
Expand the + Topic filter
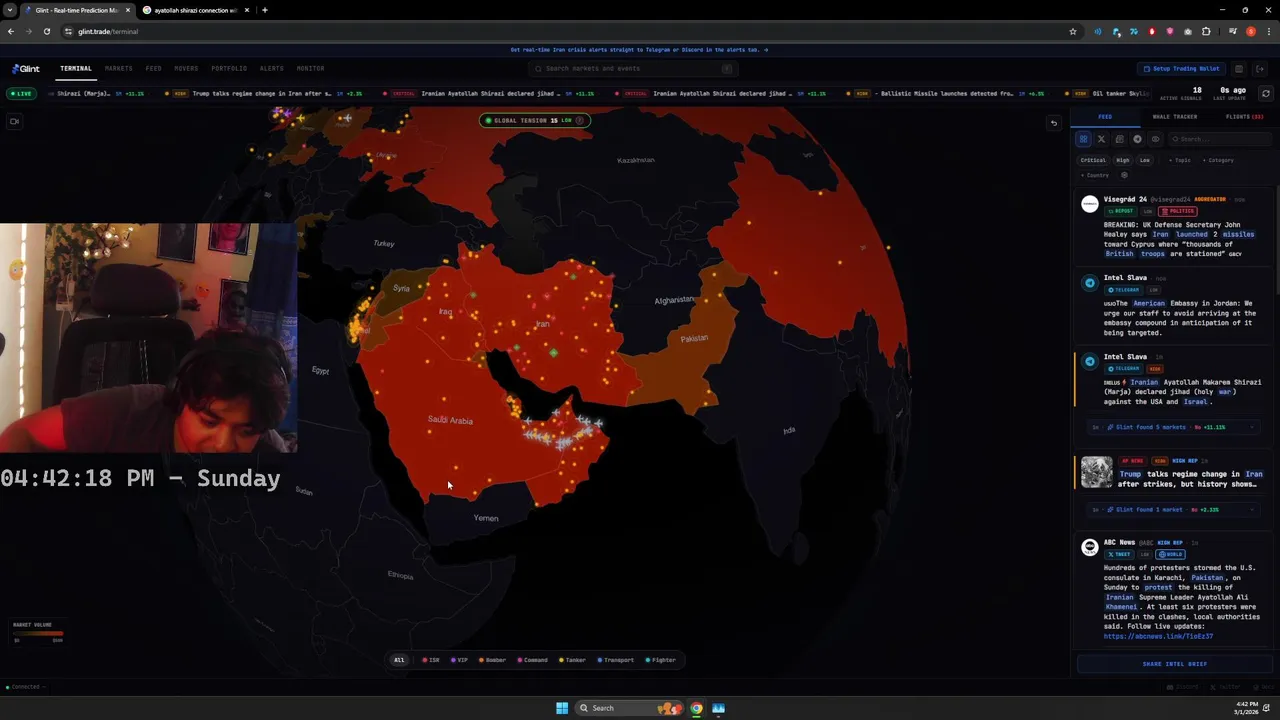pos(1180,160)
